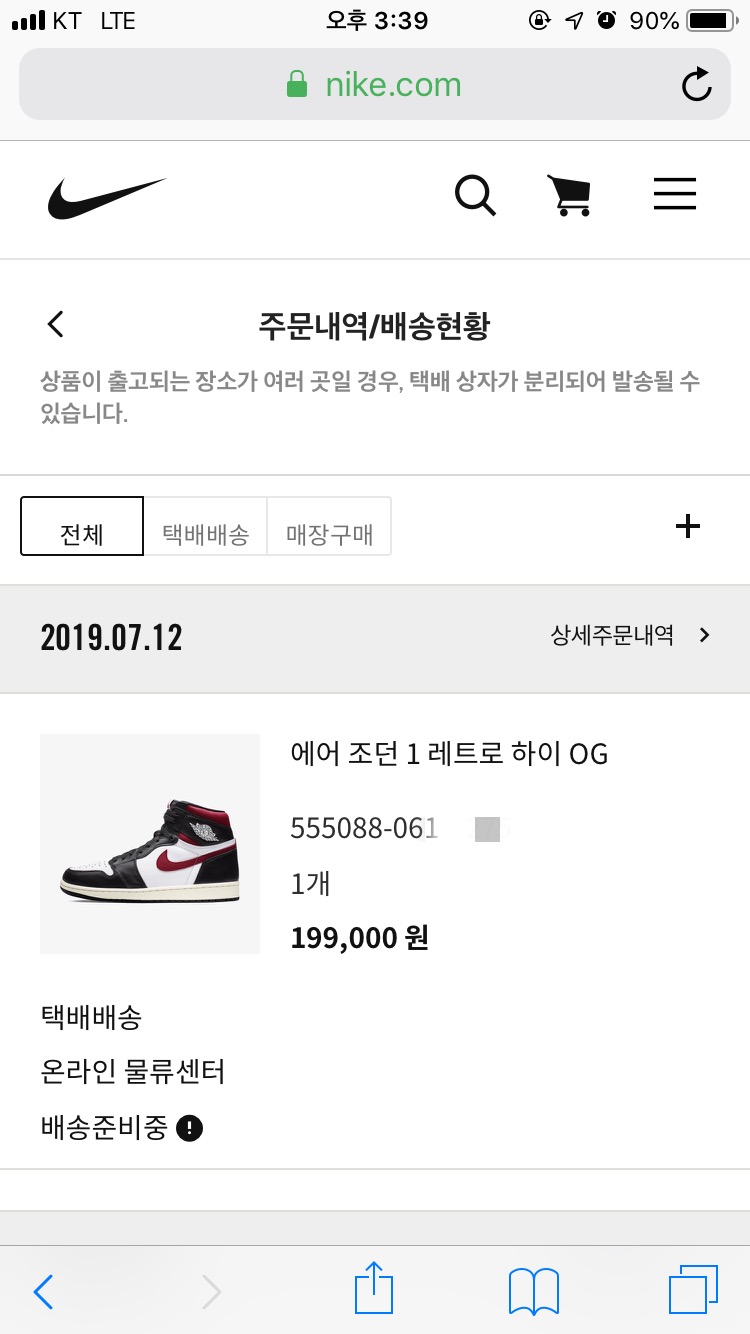
Task: Switch to the 택배배송 tab
Action: pos(206,526)
